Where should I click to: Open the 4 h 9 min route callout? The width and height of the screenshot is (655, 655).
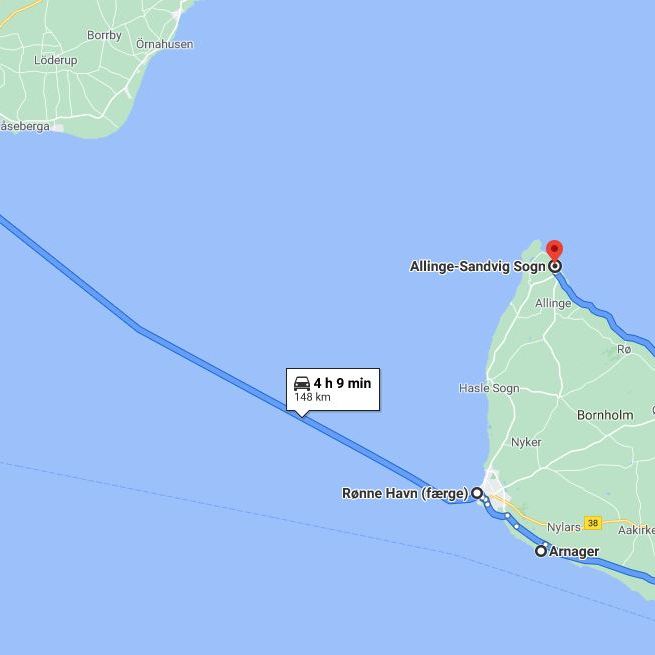(x=333, y=390)
